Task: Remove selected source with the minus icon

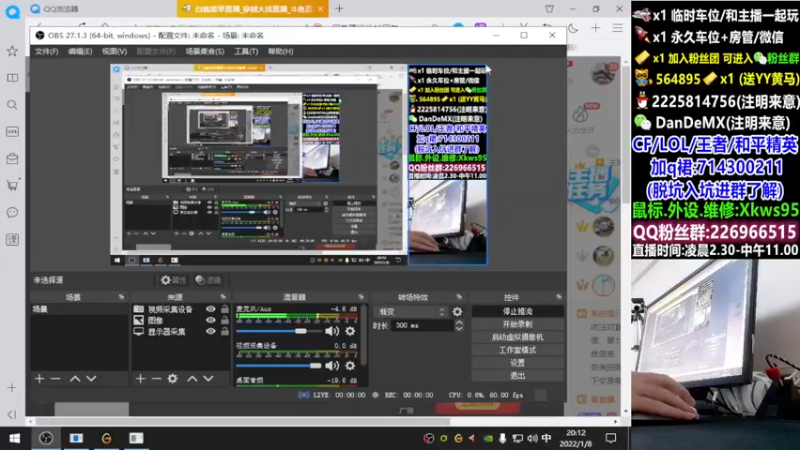Action: (157, 379)
